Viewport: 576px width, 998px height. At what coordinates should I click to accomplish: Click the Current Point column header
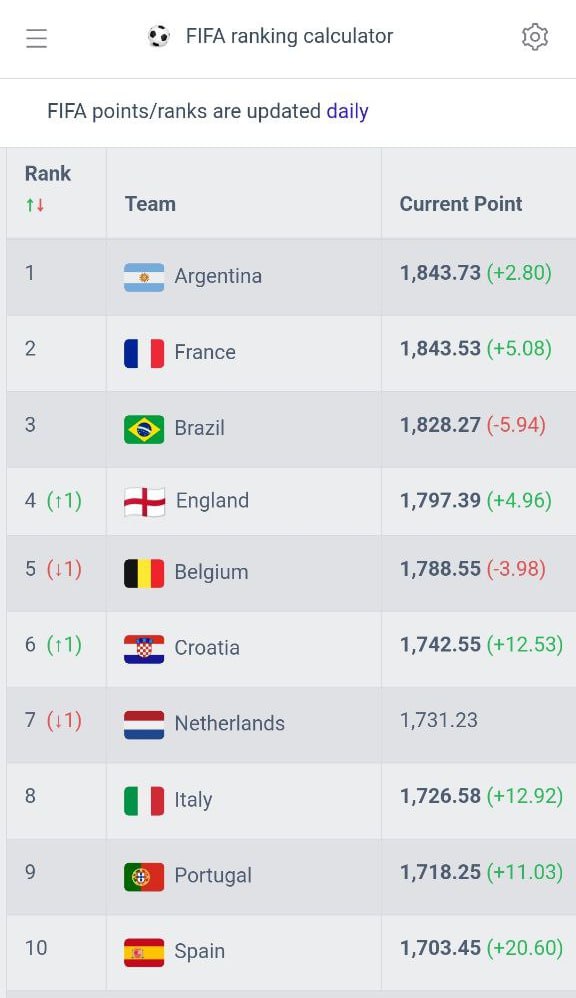tap(461, 204)
